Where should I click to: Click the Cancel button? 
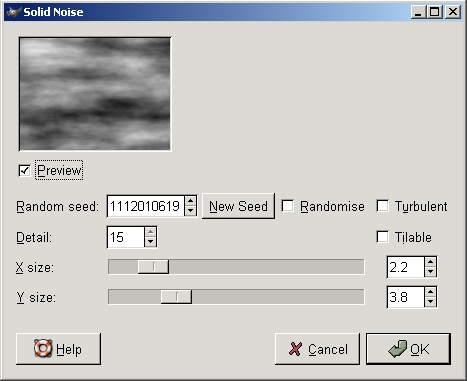pos(317,349)
